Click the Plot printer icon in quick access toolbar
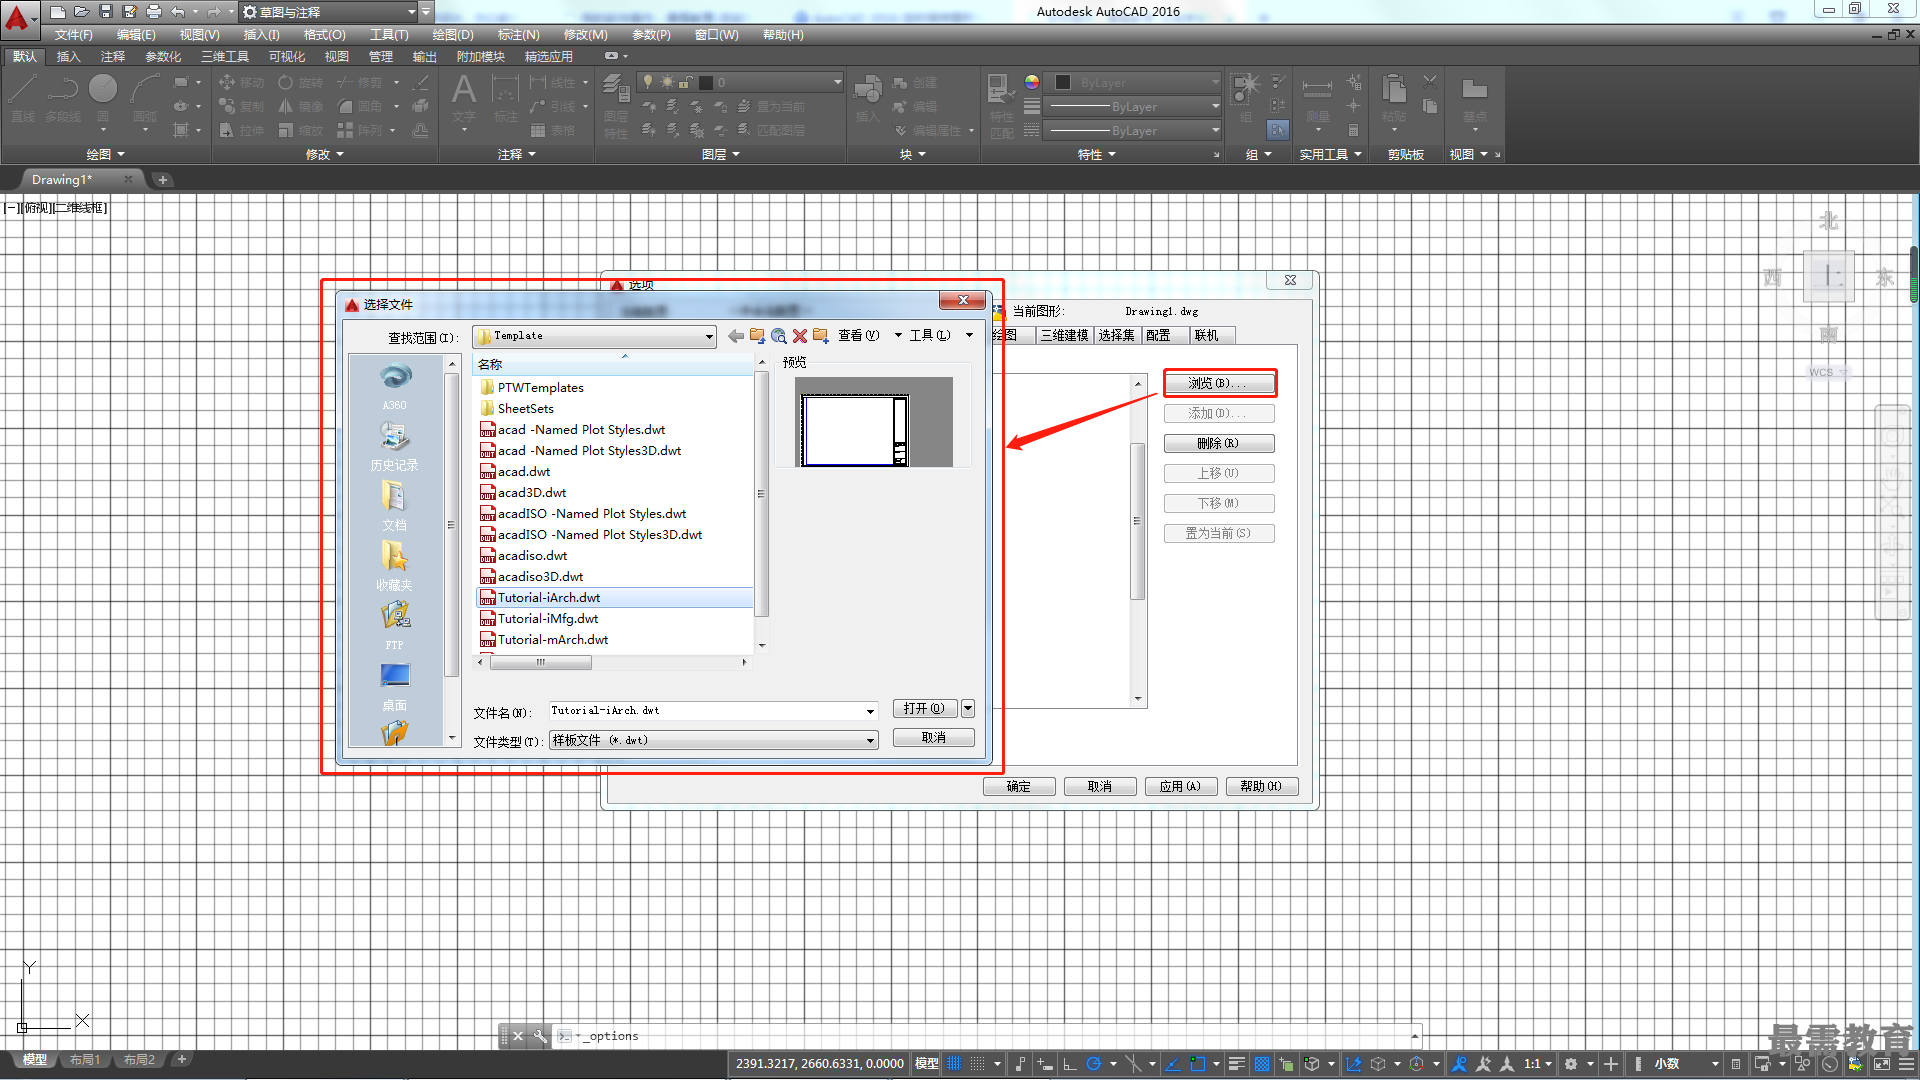Screen dimensions: 1920x1080 [x=154, y=12]
